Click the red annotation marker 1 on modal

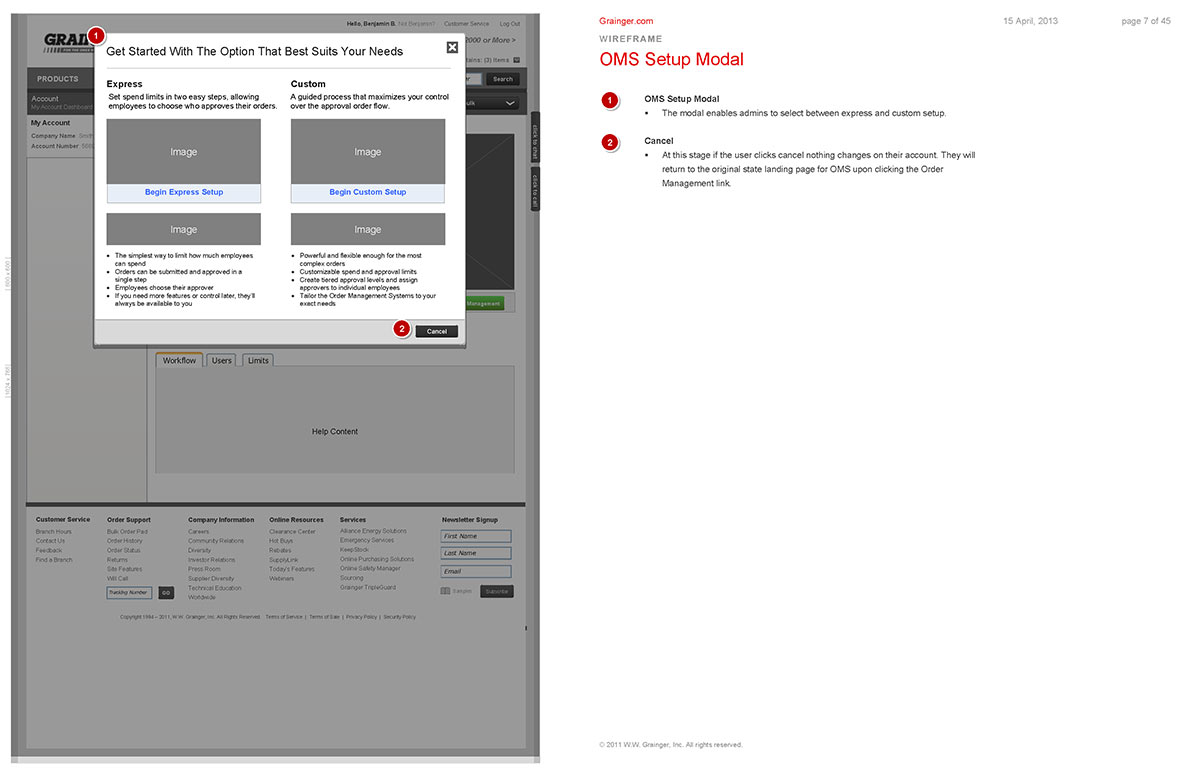pyautogui.click(x=95, y=35)
